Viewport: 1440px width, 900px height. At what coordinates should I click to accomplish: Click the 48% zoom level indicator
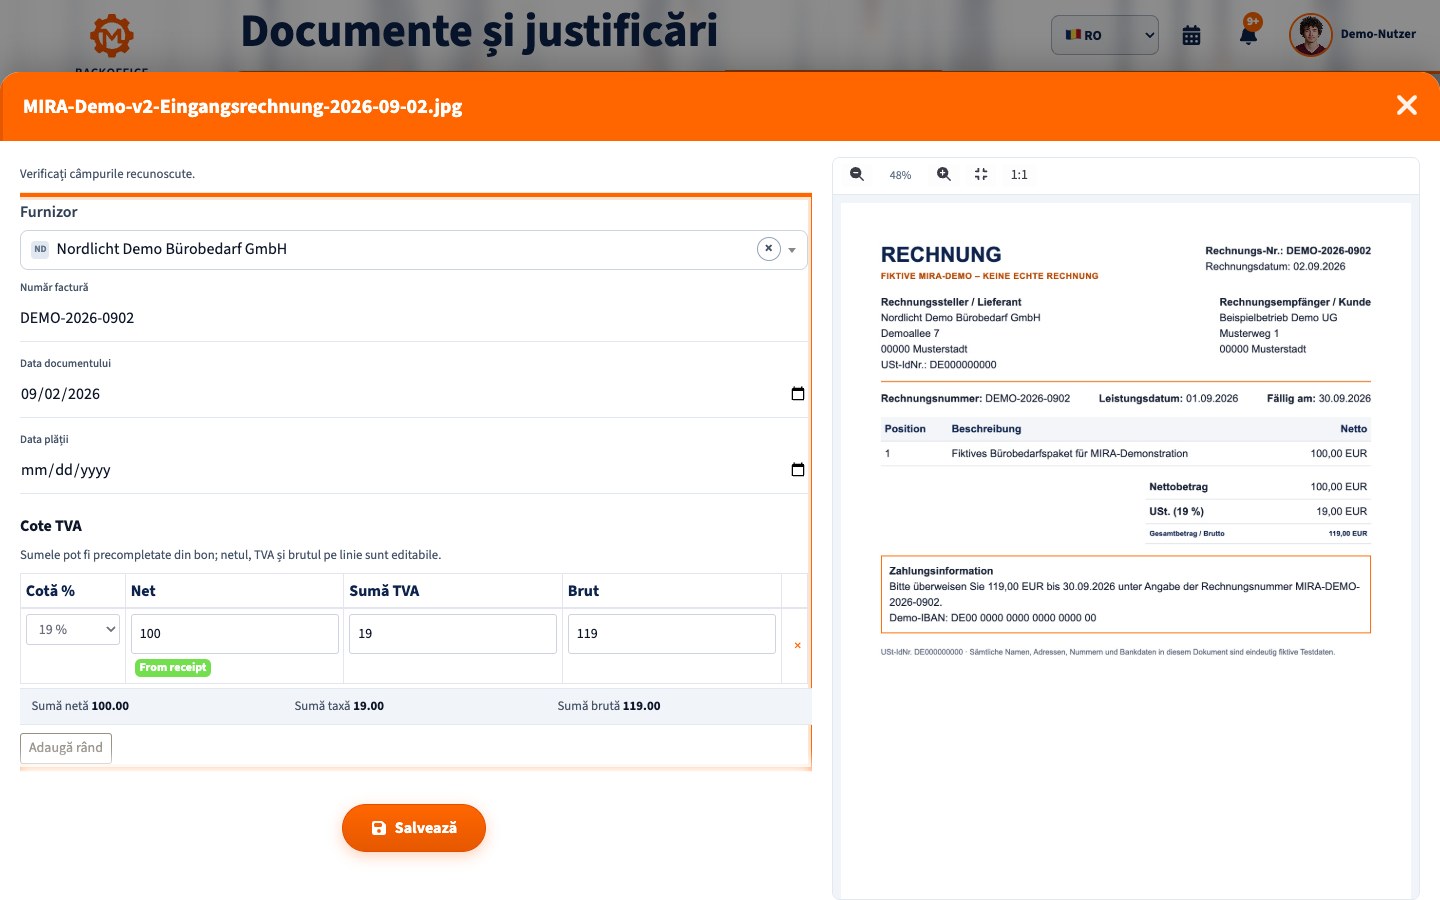[900, 175]
